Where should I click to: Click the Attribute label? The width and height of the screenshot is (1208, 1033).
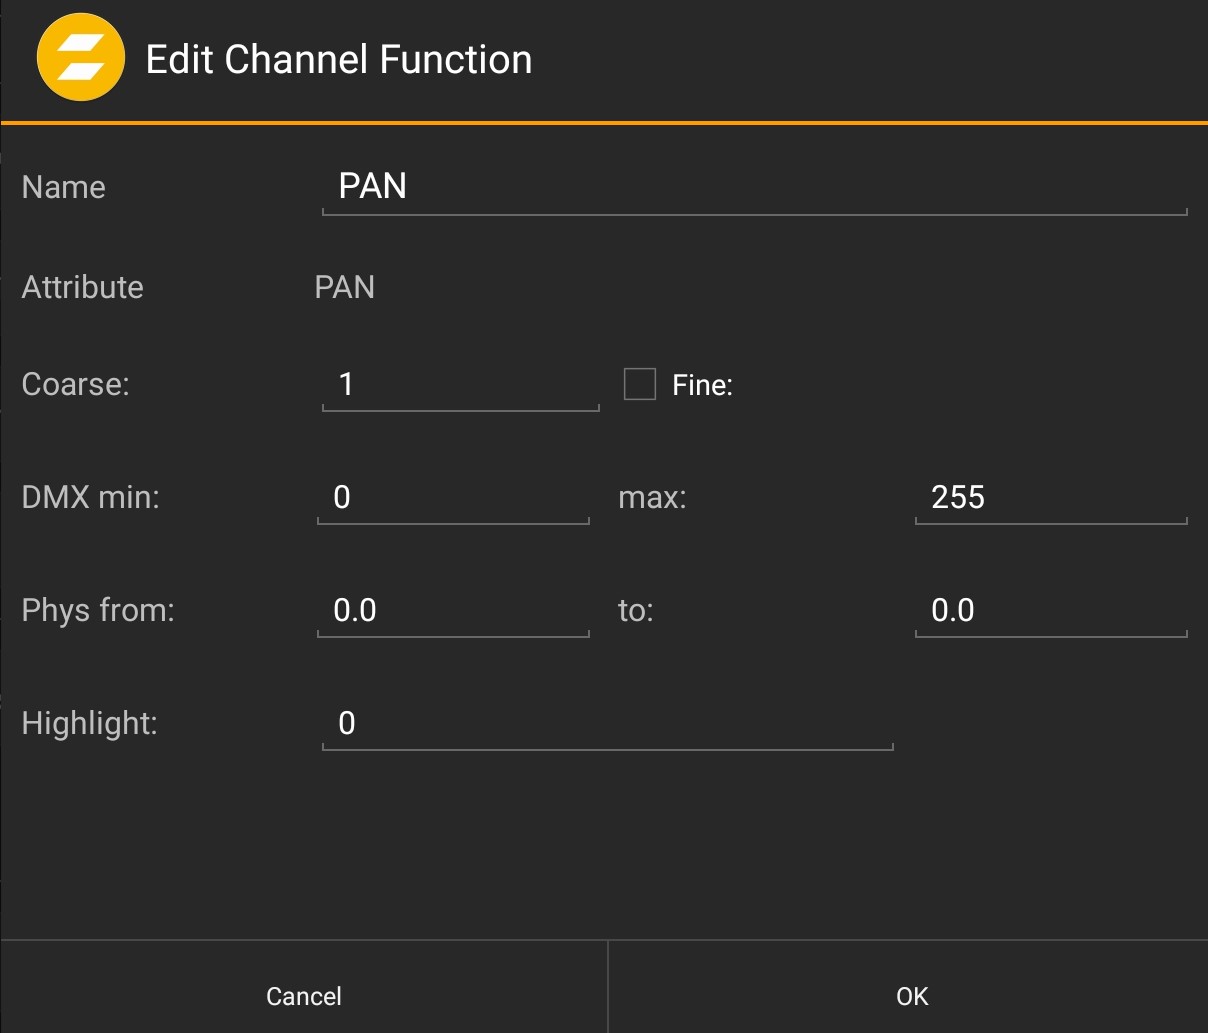tap(83, 288)
